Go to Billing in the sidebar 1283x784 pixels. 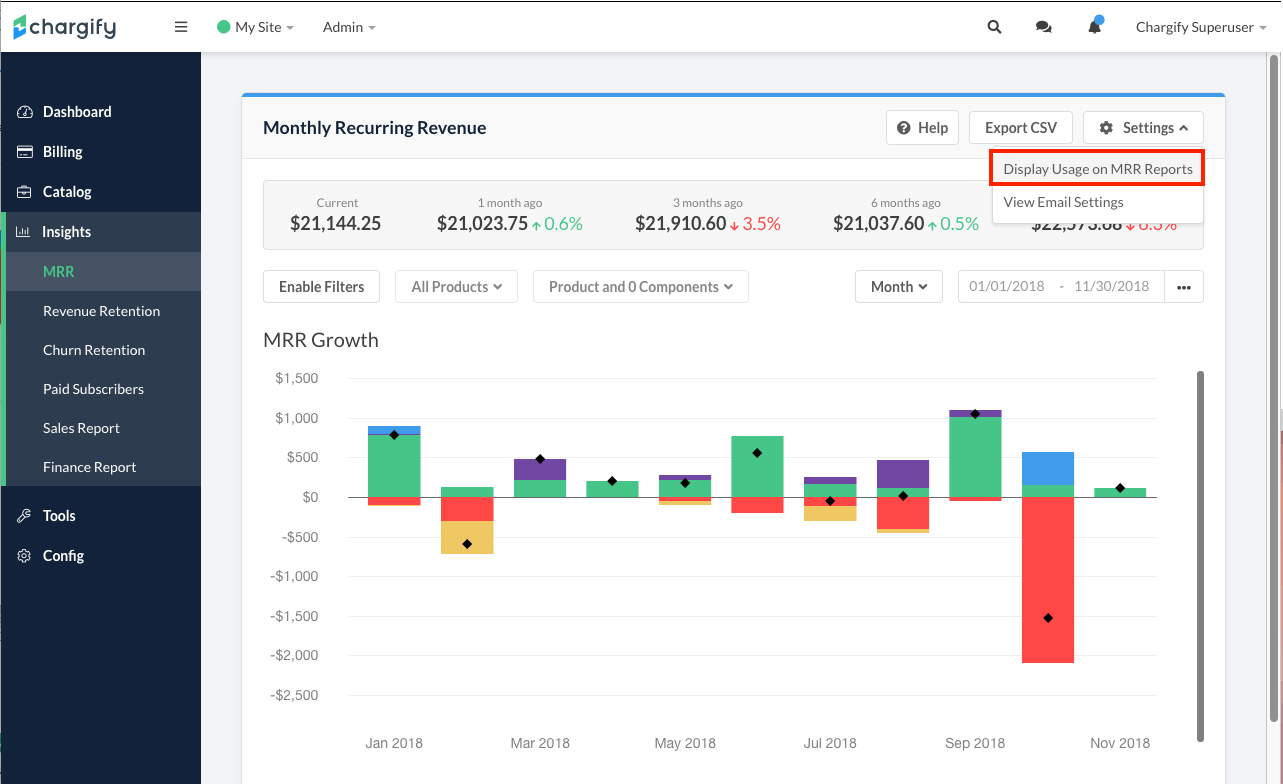[x=62, y=152]
